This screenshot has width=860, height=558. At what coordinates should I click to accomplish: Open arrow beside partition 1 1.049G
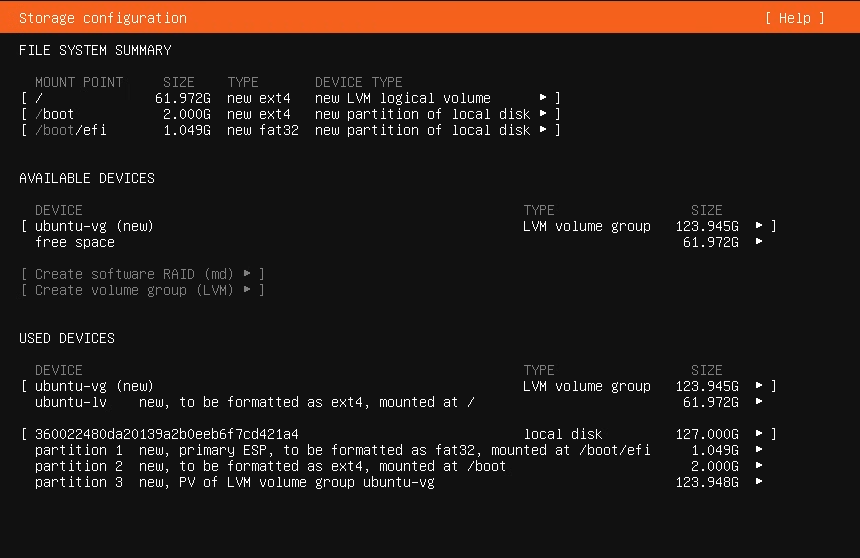tap(759, 449)
